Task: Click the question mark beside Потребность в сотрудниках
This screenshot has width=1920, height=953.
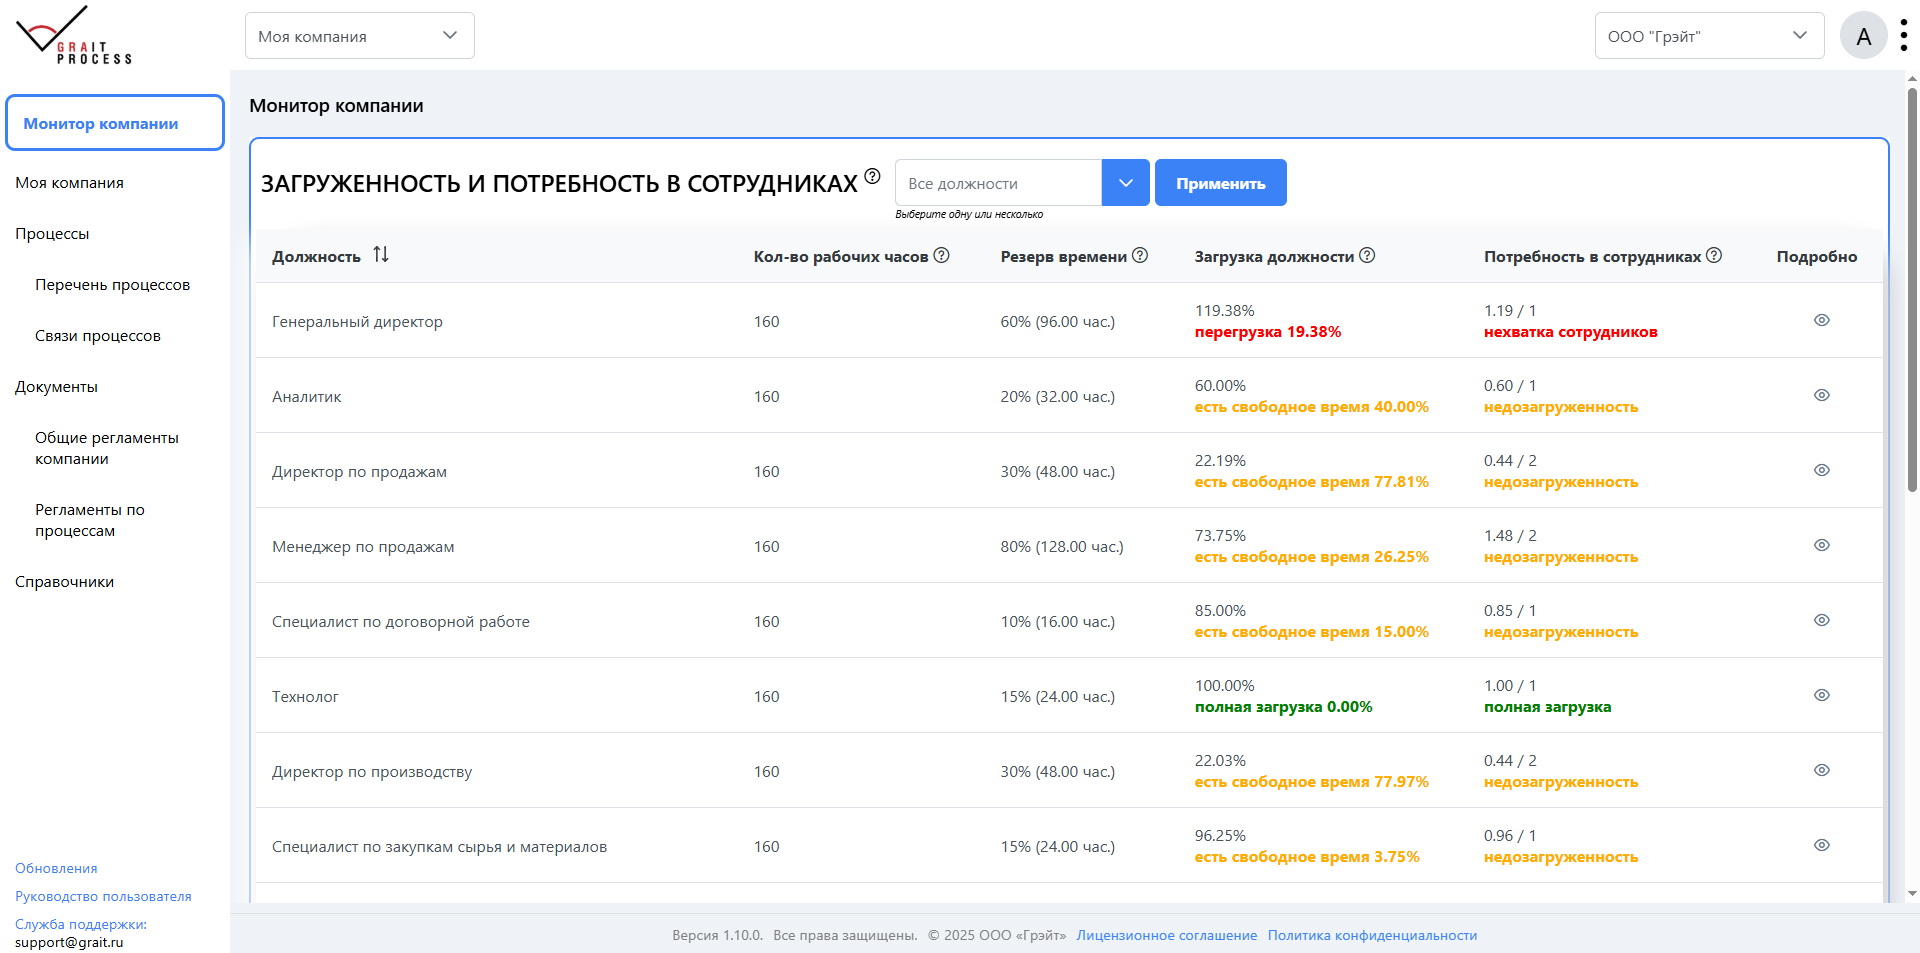Action: (1714, 255)
